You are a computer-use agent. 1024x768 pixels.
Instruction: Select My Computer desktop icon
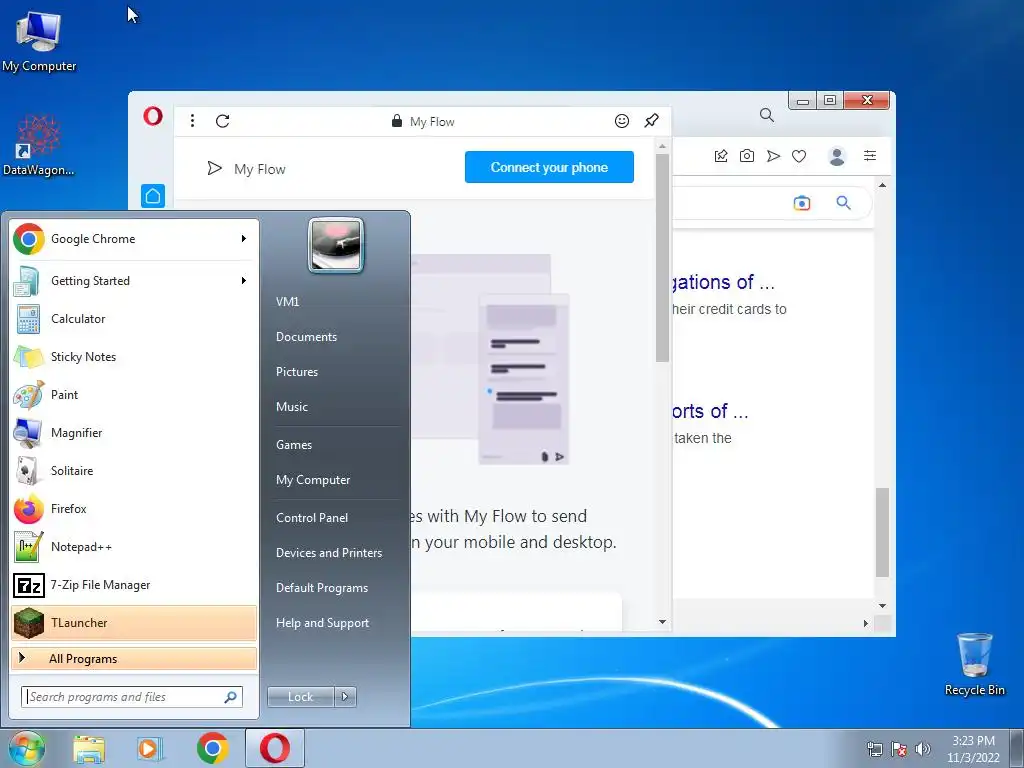(x=39, y=42)
